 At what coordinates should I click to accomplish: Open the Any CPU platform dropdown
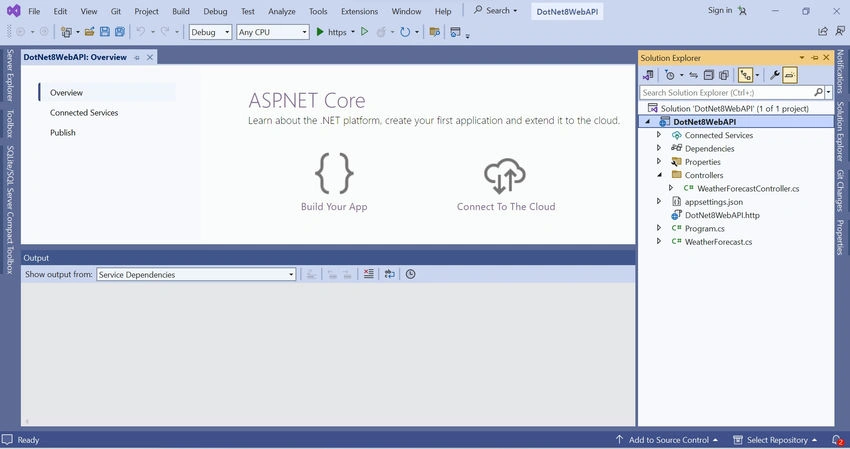click(x=273, y=32)
